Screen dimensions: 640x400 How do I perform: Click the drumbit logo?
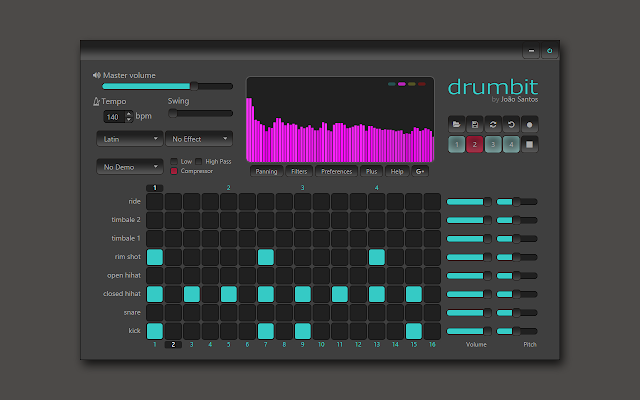tap(493, 87)
